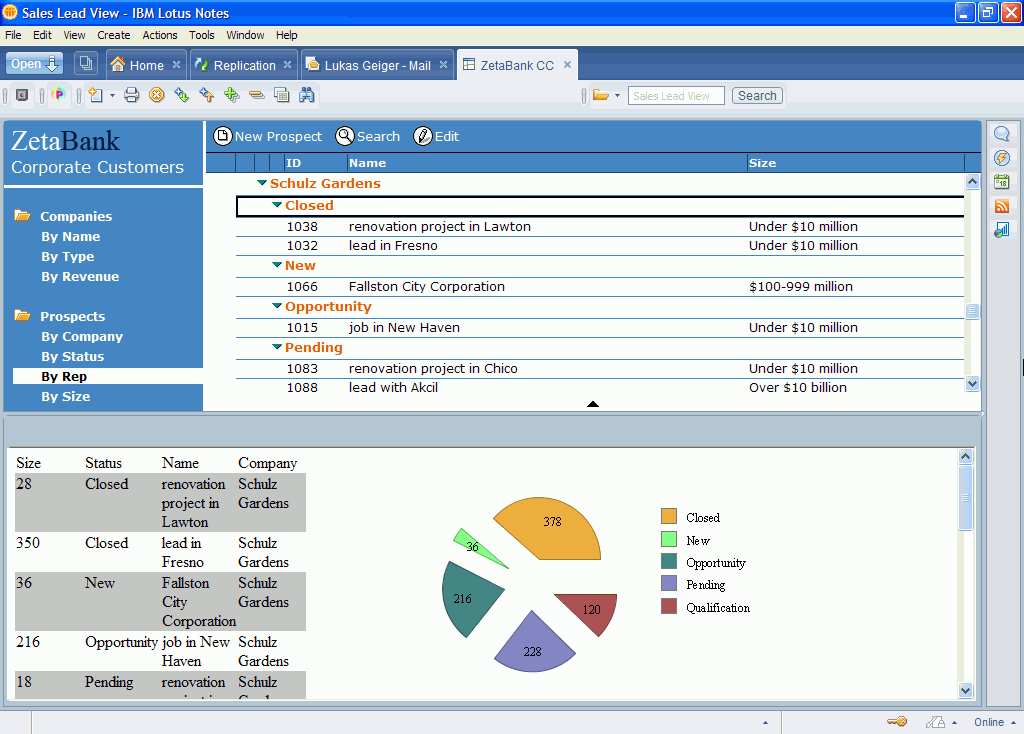Click the Prospects folder icon
The image size is (1024, 734).
coord(23,315)
